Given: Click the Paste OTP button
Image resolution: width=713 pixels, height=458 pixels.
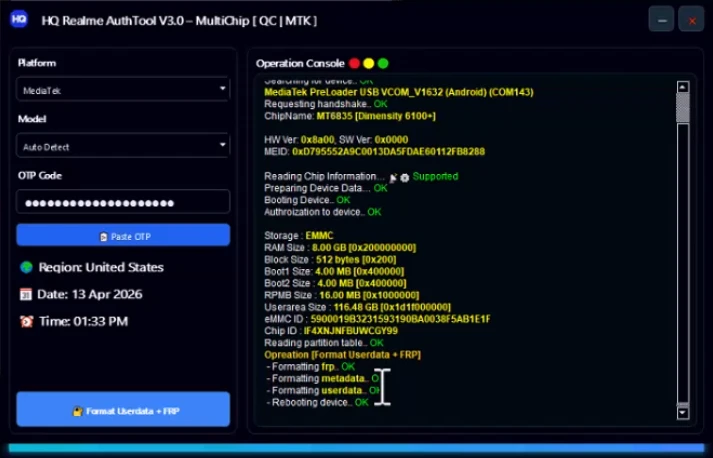Looking at the screenshot, I should [x=123, y=236].
